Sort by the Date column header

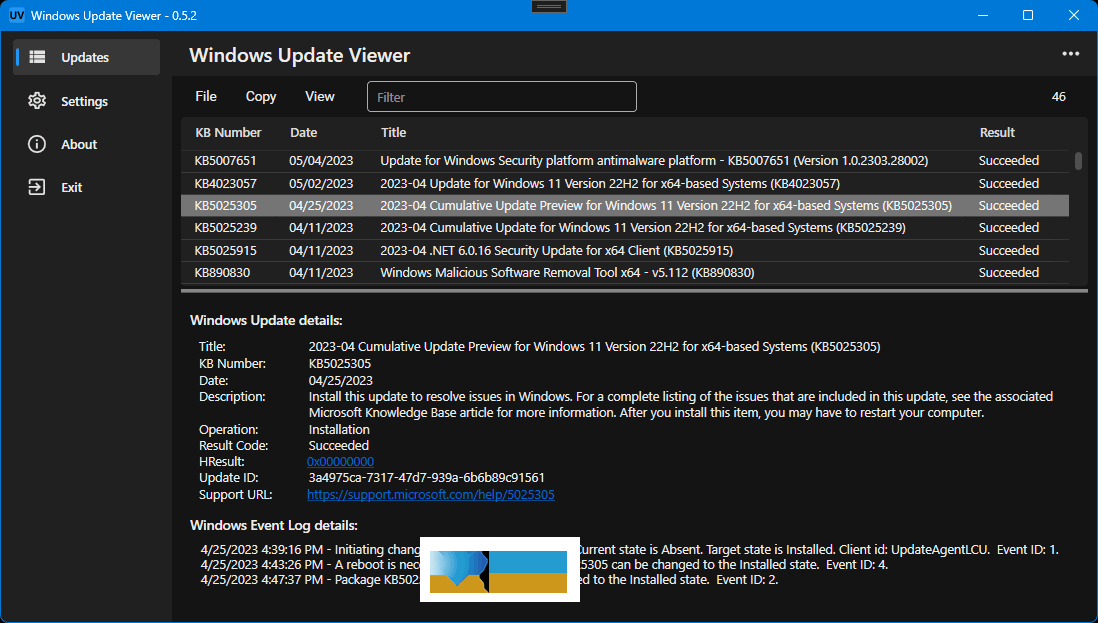(x=303, y=132)
